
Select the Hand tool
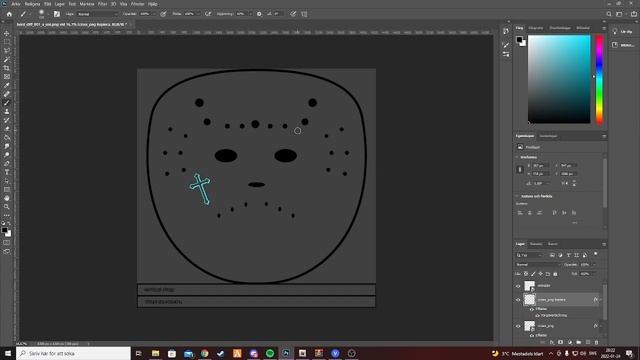pos(7,198)
